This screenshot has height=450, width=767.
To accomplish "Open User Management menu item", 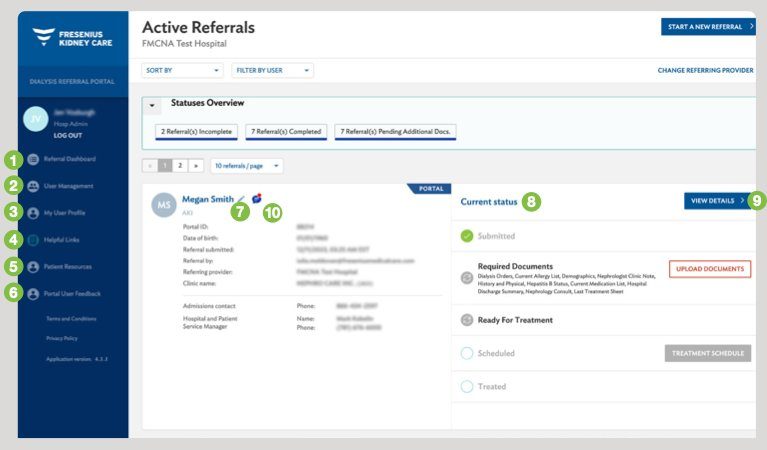I will click(x=68, y=186).
